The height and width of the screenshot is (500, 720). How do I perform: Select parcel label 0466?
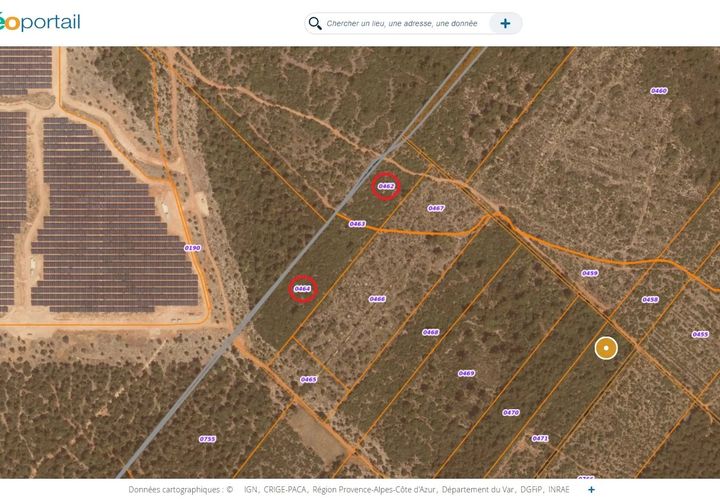click(377, 299)
